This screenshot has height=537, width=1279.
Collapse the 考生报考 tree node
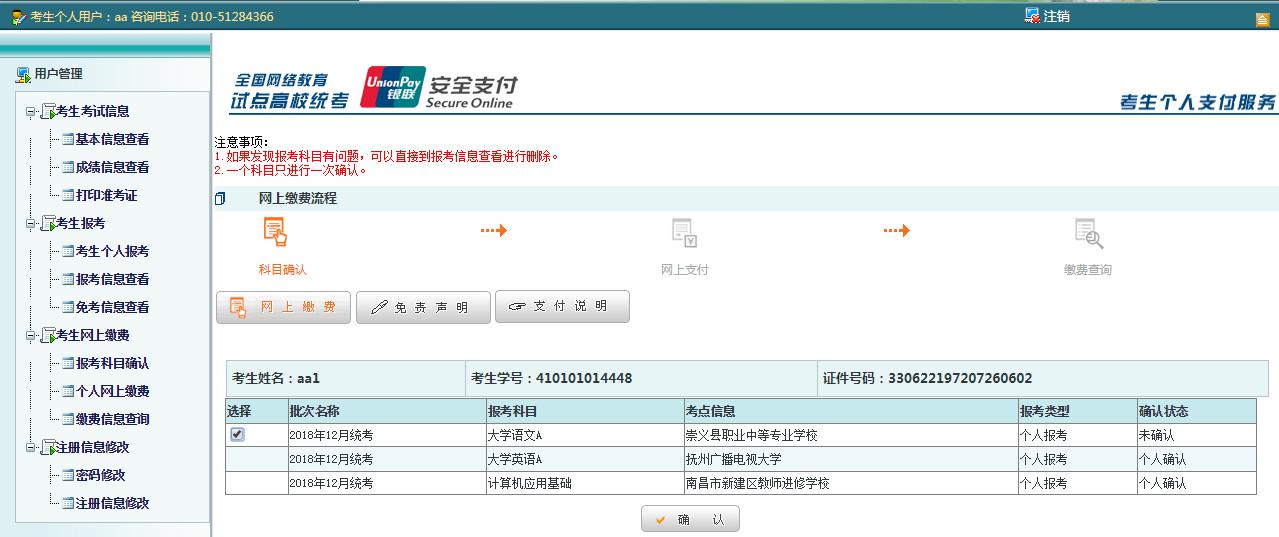click(31, 224)
